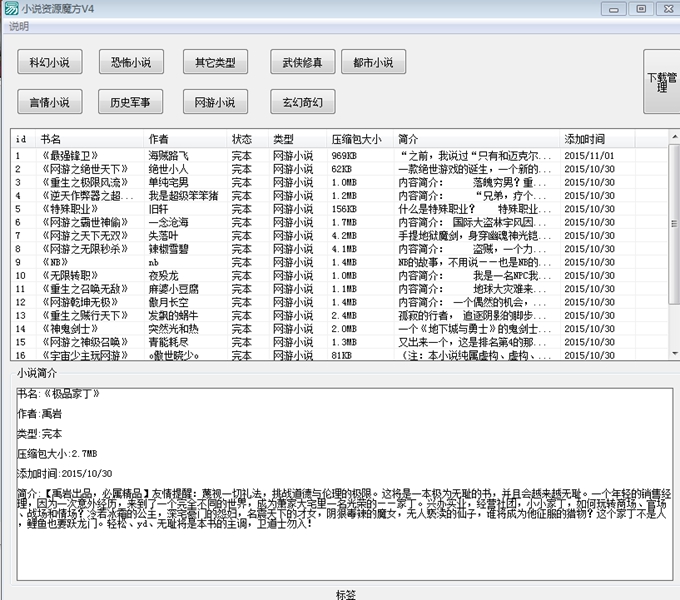Viewport: 680px width, 600px height.
Task: Choose the 网游小说 category button
Action: tap(216, 102)
